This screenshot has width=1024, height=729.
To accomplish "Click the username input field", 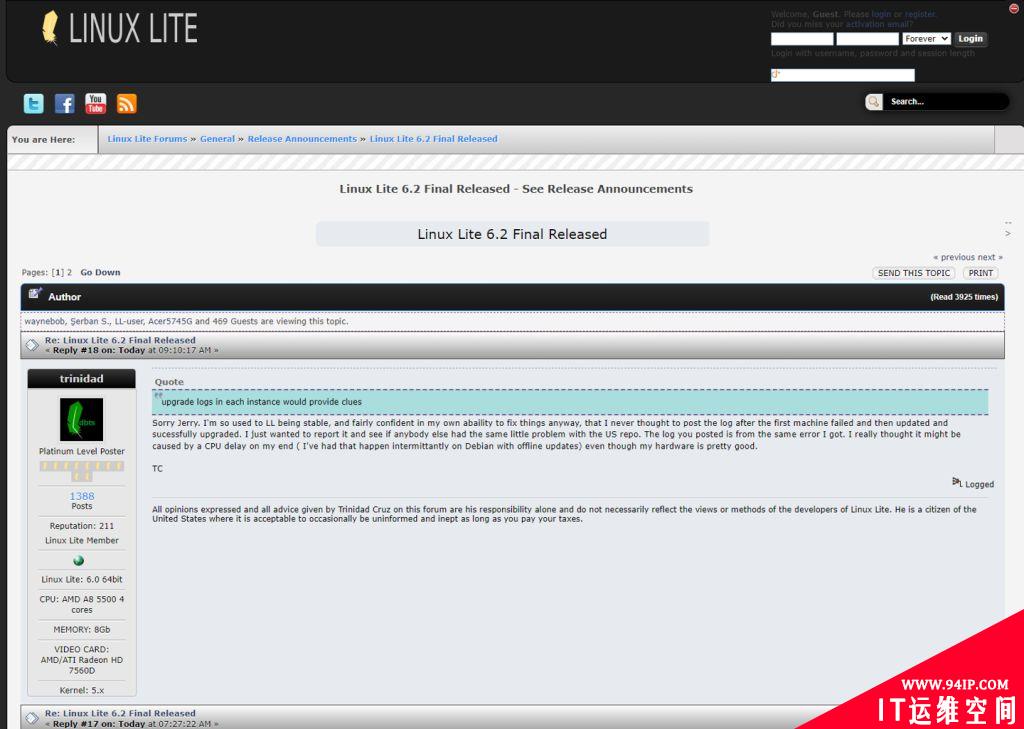I will point(802,39).
